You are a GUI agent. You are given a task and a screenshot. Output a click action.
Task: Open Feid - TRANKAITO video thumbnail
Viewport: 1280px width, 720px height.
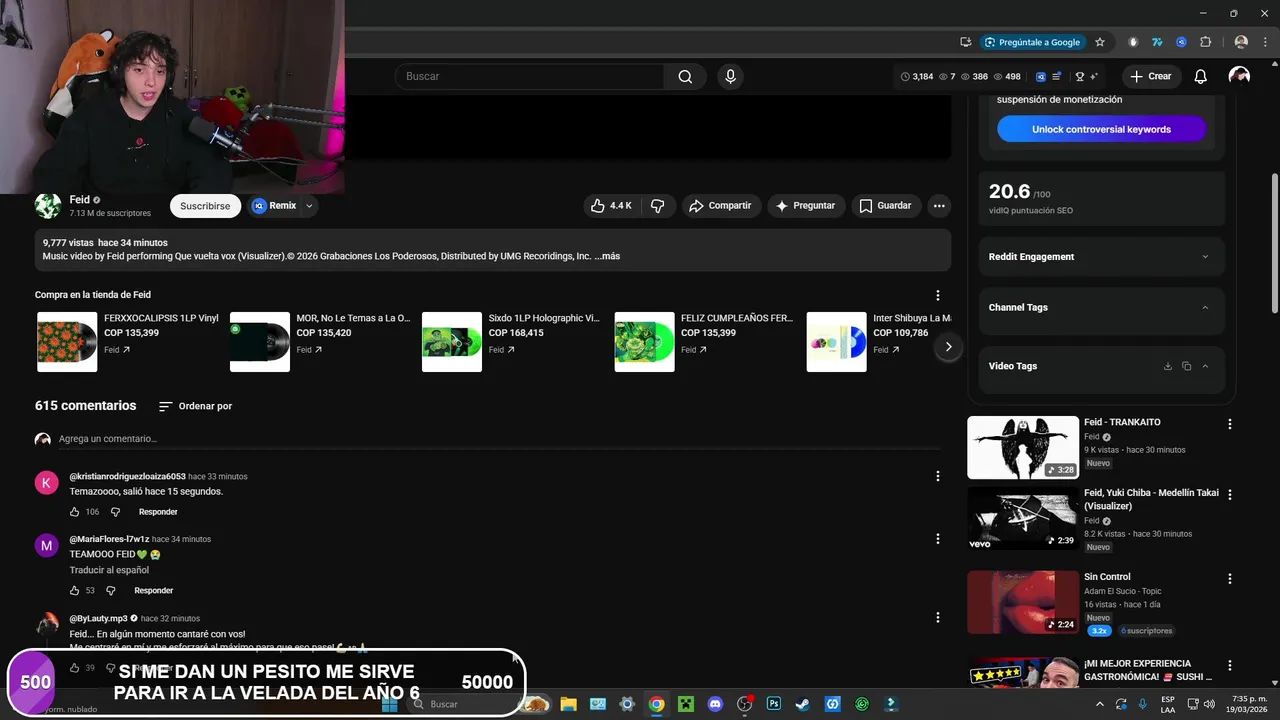click(1022, 447)
